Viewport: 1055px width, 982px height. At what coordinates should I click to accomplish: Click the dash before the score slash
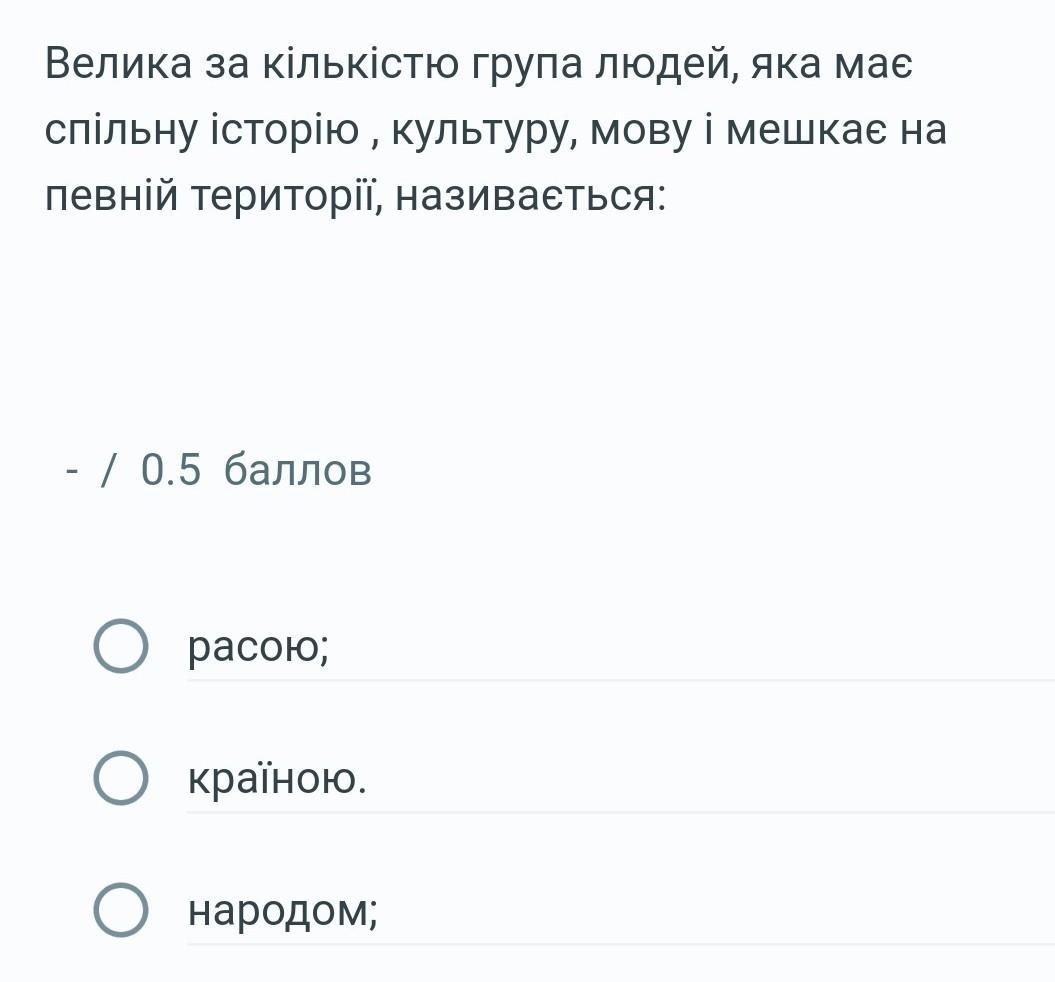pos(72,471)
